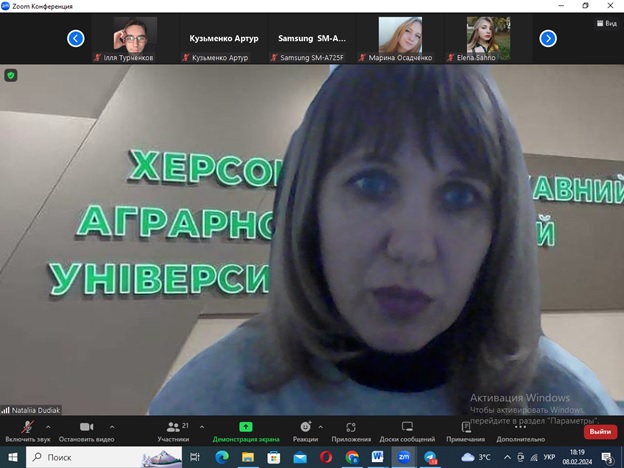
Task: Open the Apps panel
Action: (x=351, y=431)
